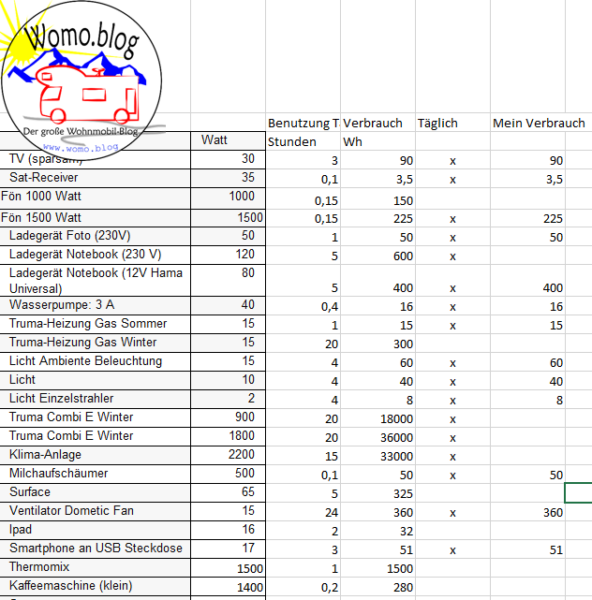Click the 33000 Wh consumption cell
This screenshot has height=600, width=592.
point(378,456)
